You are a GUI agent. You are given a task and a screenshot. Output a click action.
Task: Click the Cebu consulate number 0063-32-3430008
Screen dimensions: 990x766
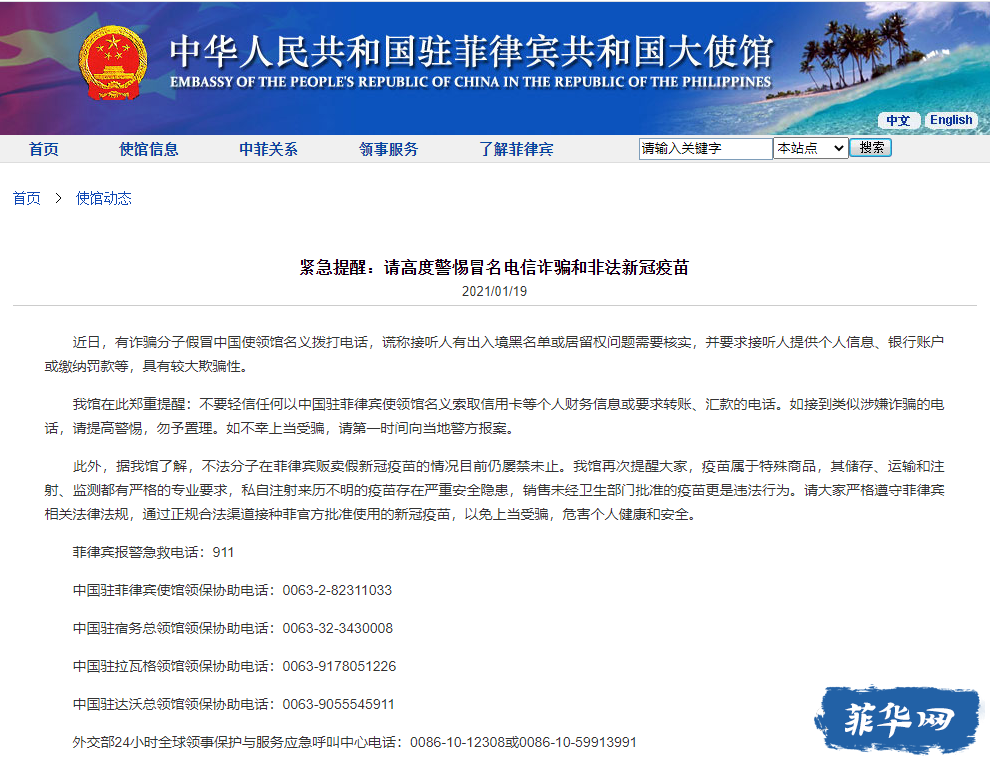(x=338, y=628)
